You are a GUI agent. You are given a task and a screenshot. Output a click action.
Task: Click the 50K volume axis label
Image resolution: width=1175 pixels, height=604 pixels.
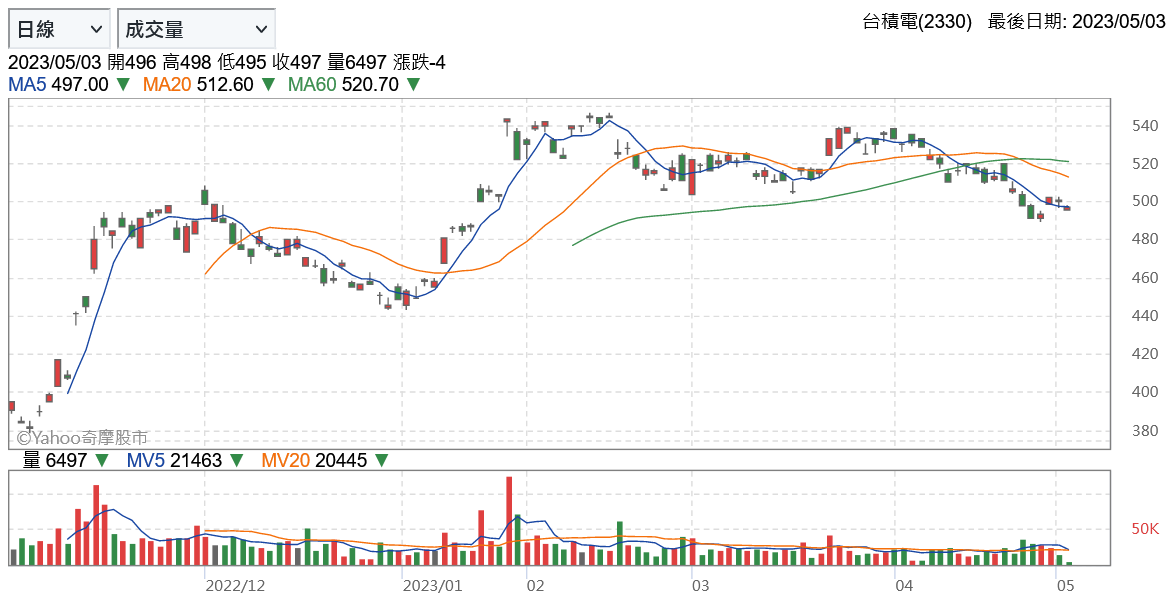[1145, 529]
